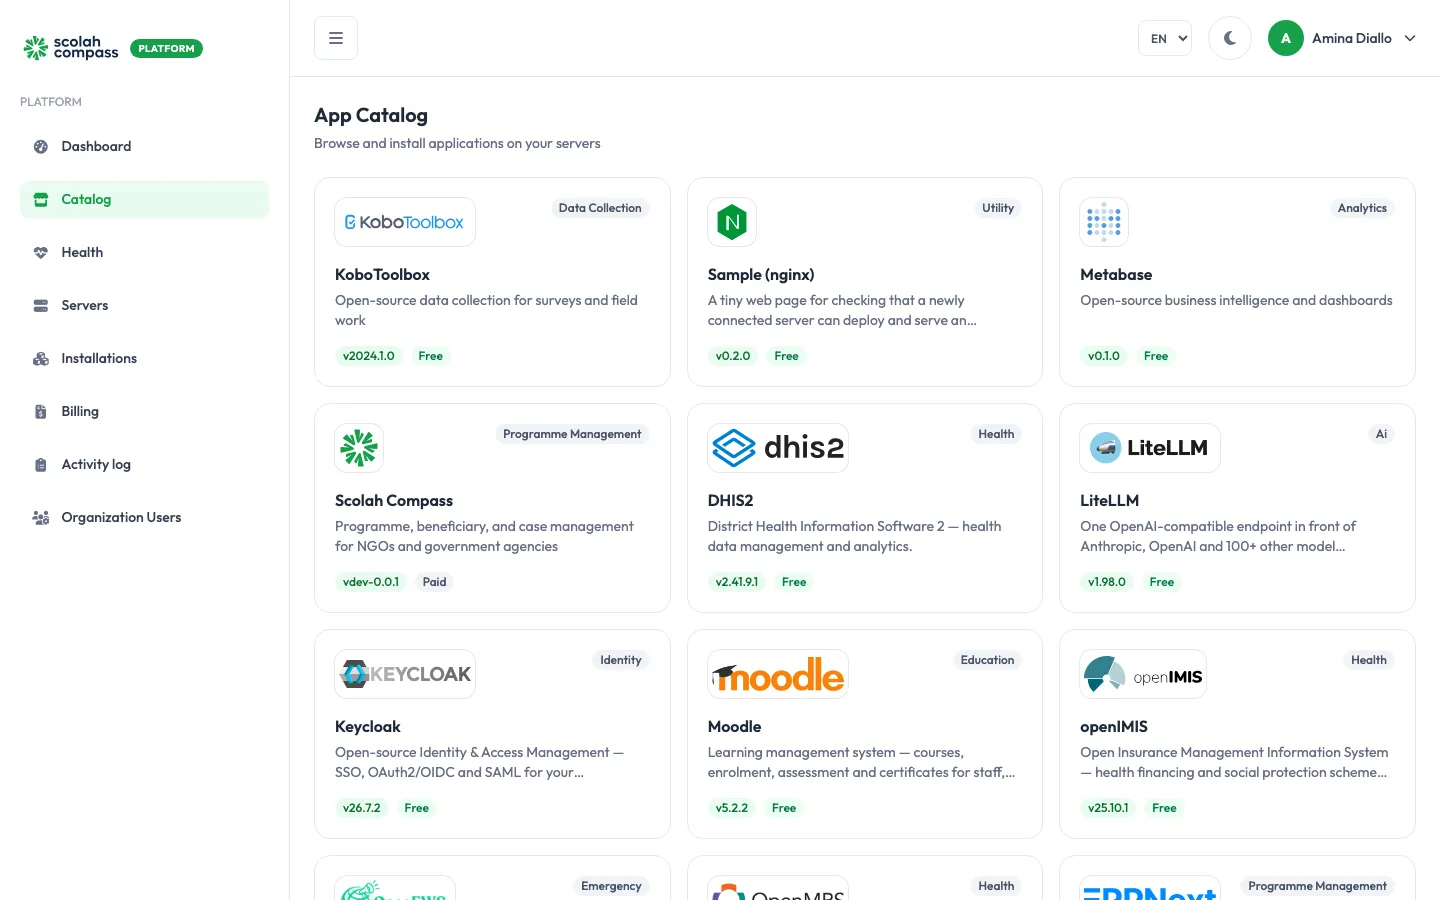Open the KoboToolbox app title

[x=382, y=274]
